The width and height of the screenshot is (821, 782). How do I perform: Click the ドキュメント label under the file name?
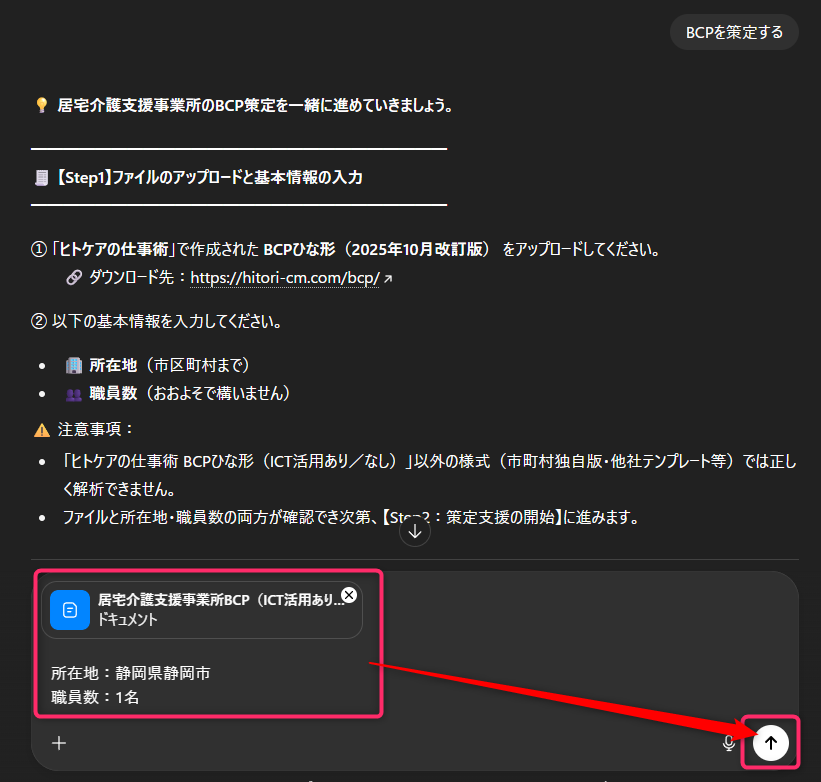pos(128,620)
